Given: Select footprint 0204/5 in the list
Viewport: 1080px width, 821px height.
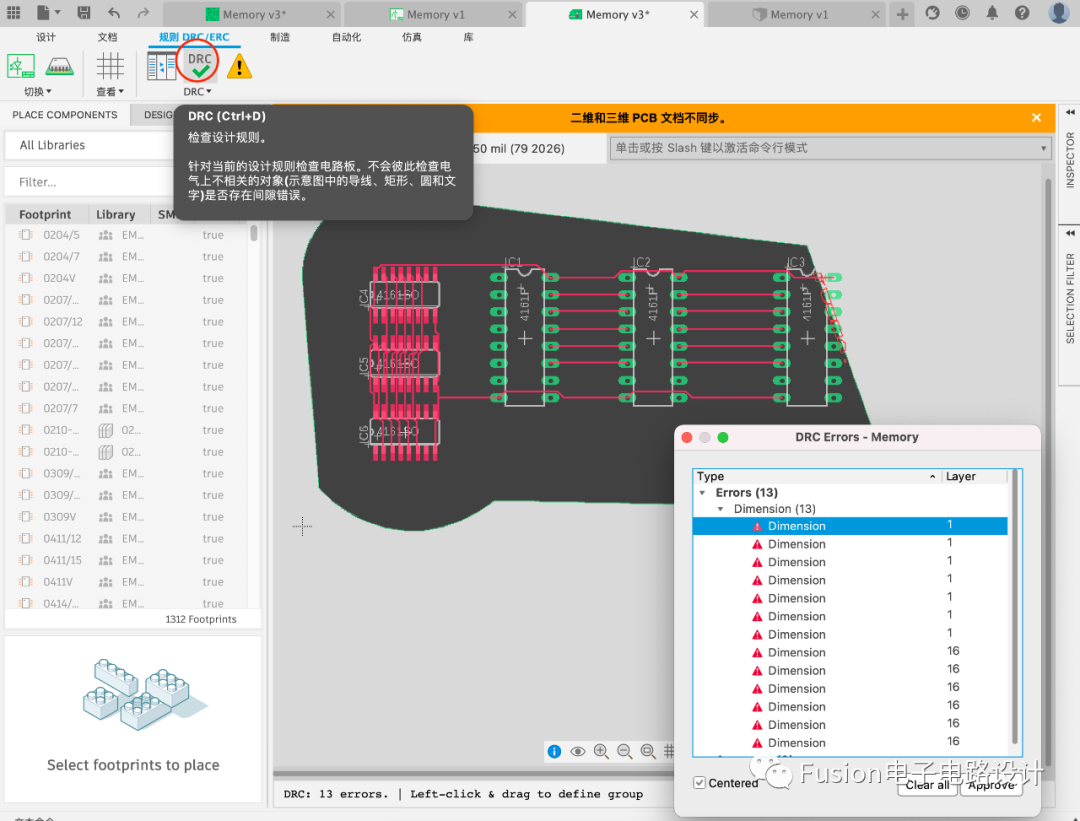Looking at the screenshot, I should (x=124, y=235).
